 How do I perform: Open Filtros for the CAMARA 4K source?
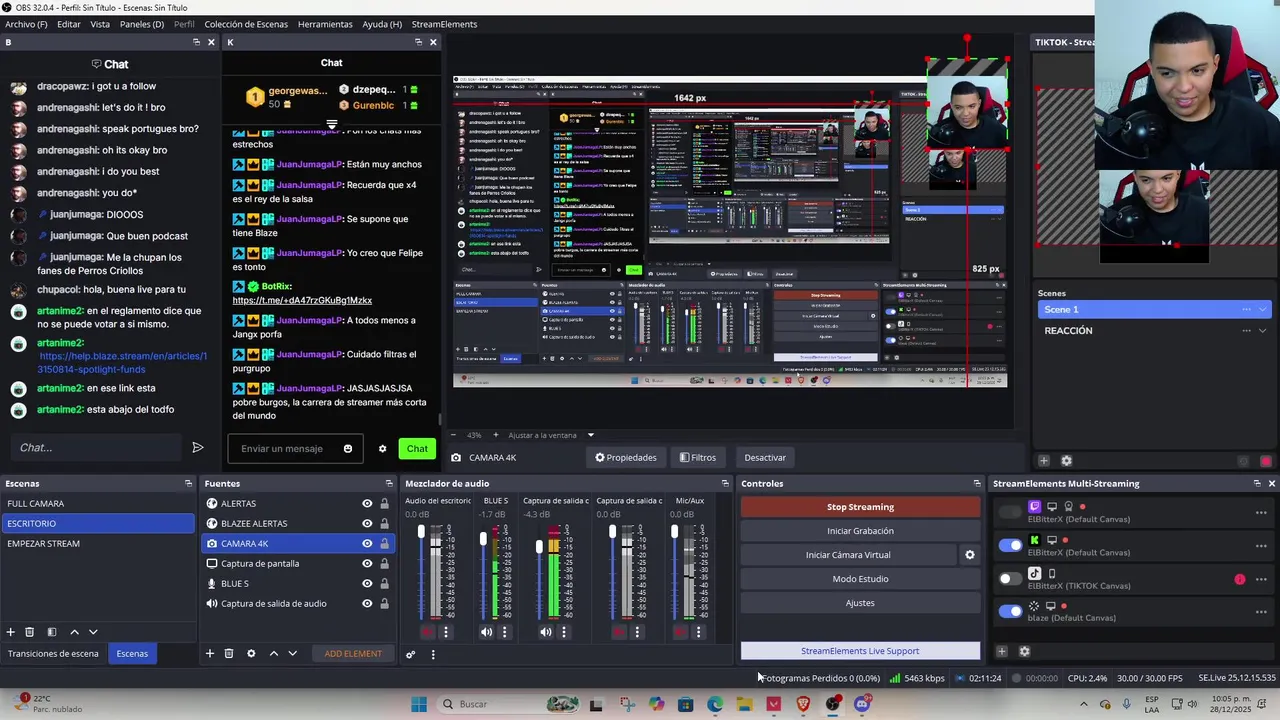click(698, 458)
